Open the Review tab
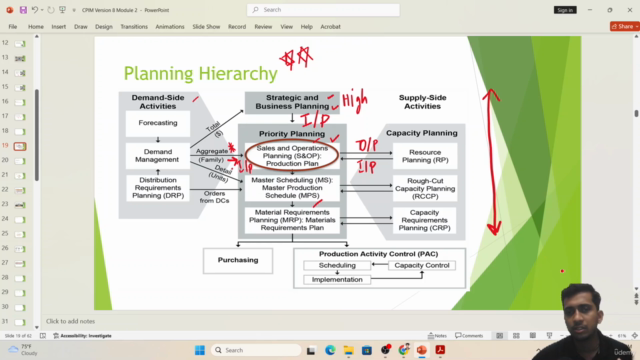This screenshot has width=640, height=360. (x=263, y=27)
